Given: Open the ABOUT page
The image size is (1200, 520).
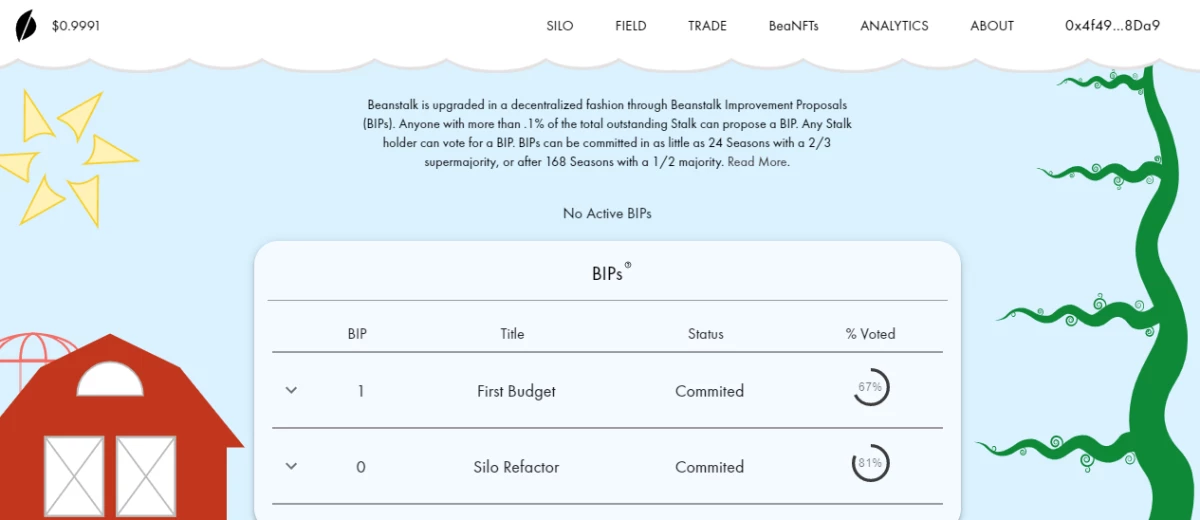Looking at the screenshot, I should 992,26.
